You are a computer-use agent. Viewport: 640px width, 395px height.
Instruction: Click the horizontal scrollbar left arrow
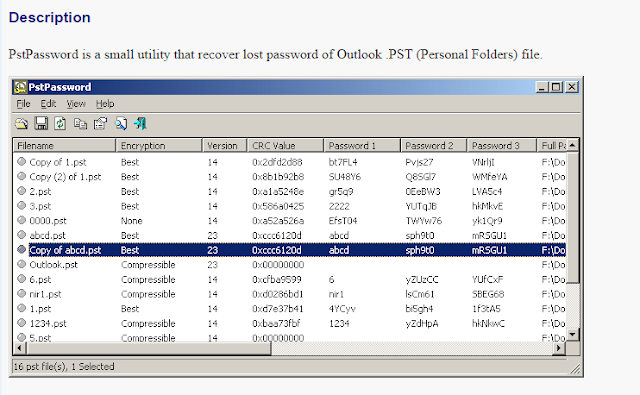(20, 348)
